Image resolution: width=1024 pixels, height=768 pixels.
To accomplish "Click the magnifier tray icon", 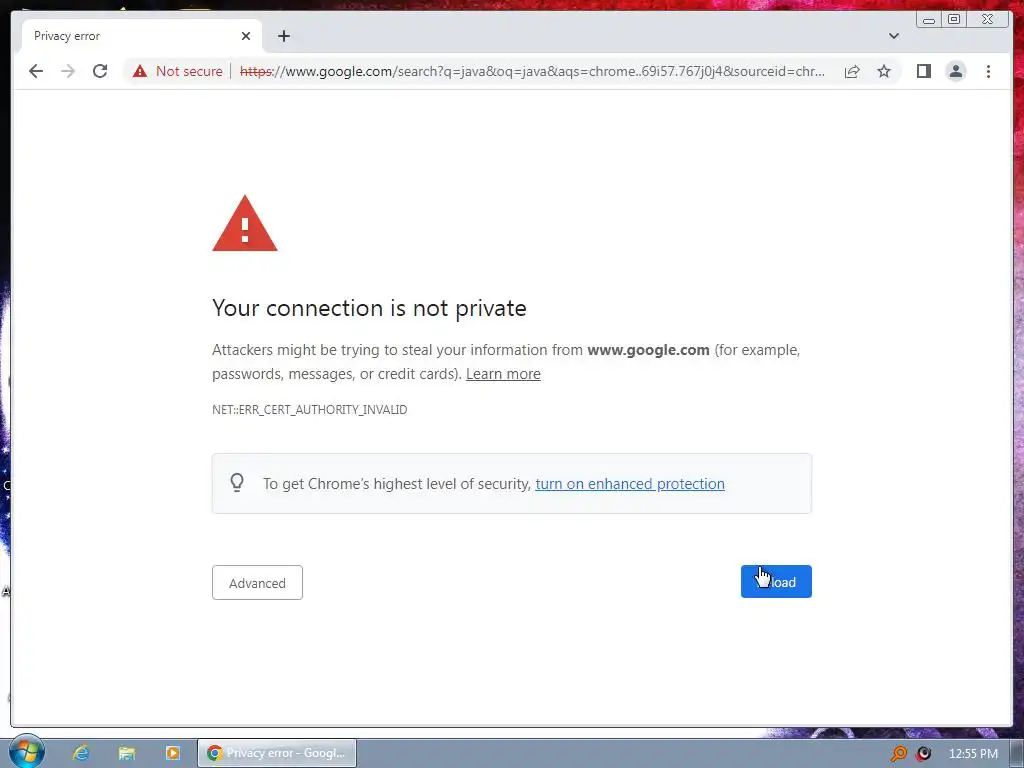I will tap(899, 754).
